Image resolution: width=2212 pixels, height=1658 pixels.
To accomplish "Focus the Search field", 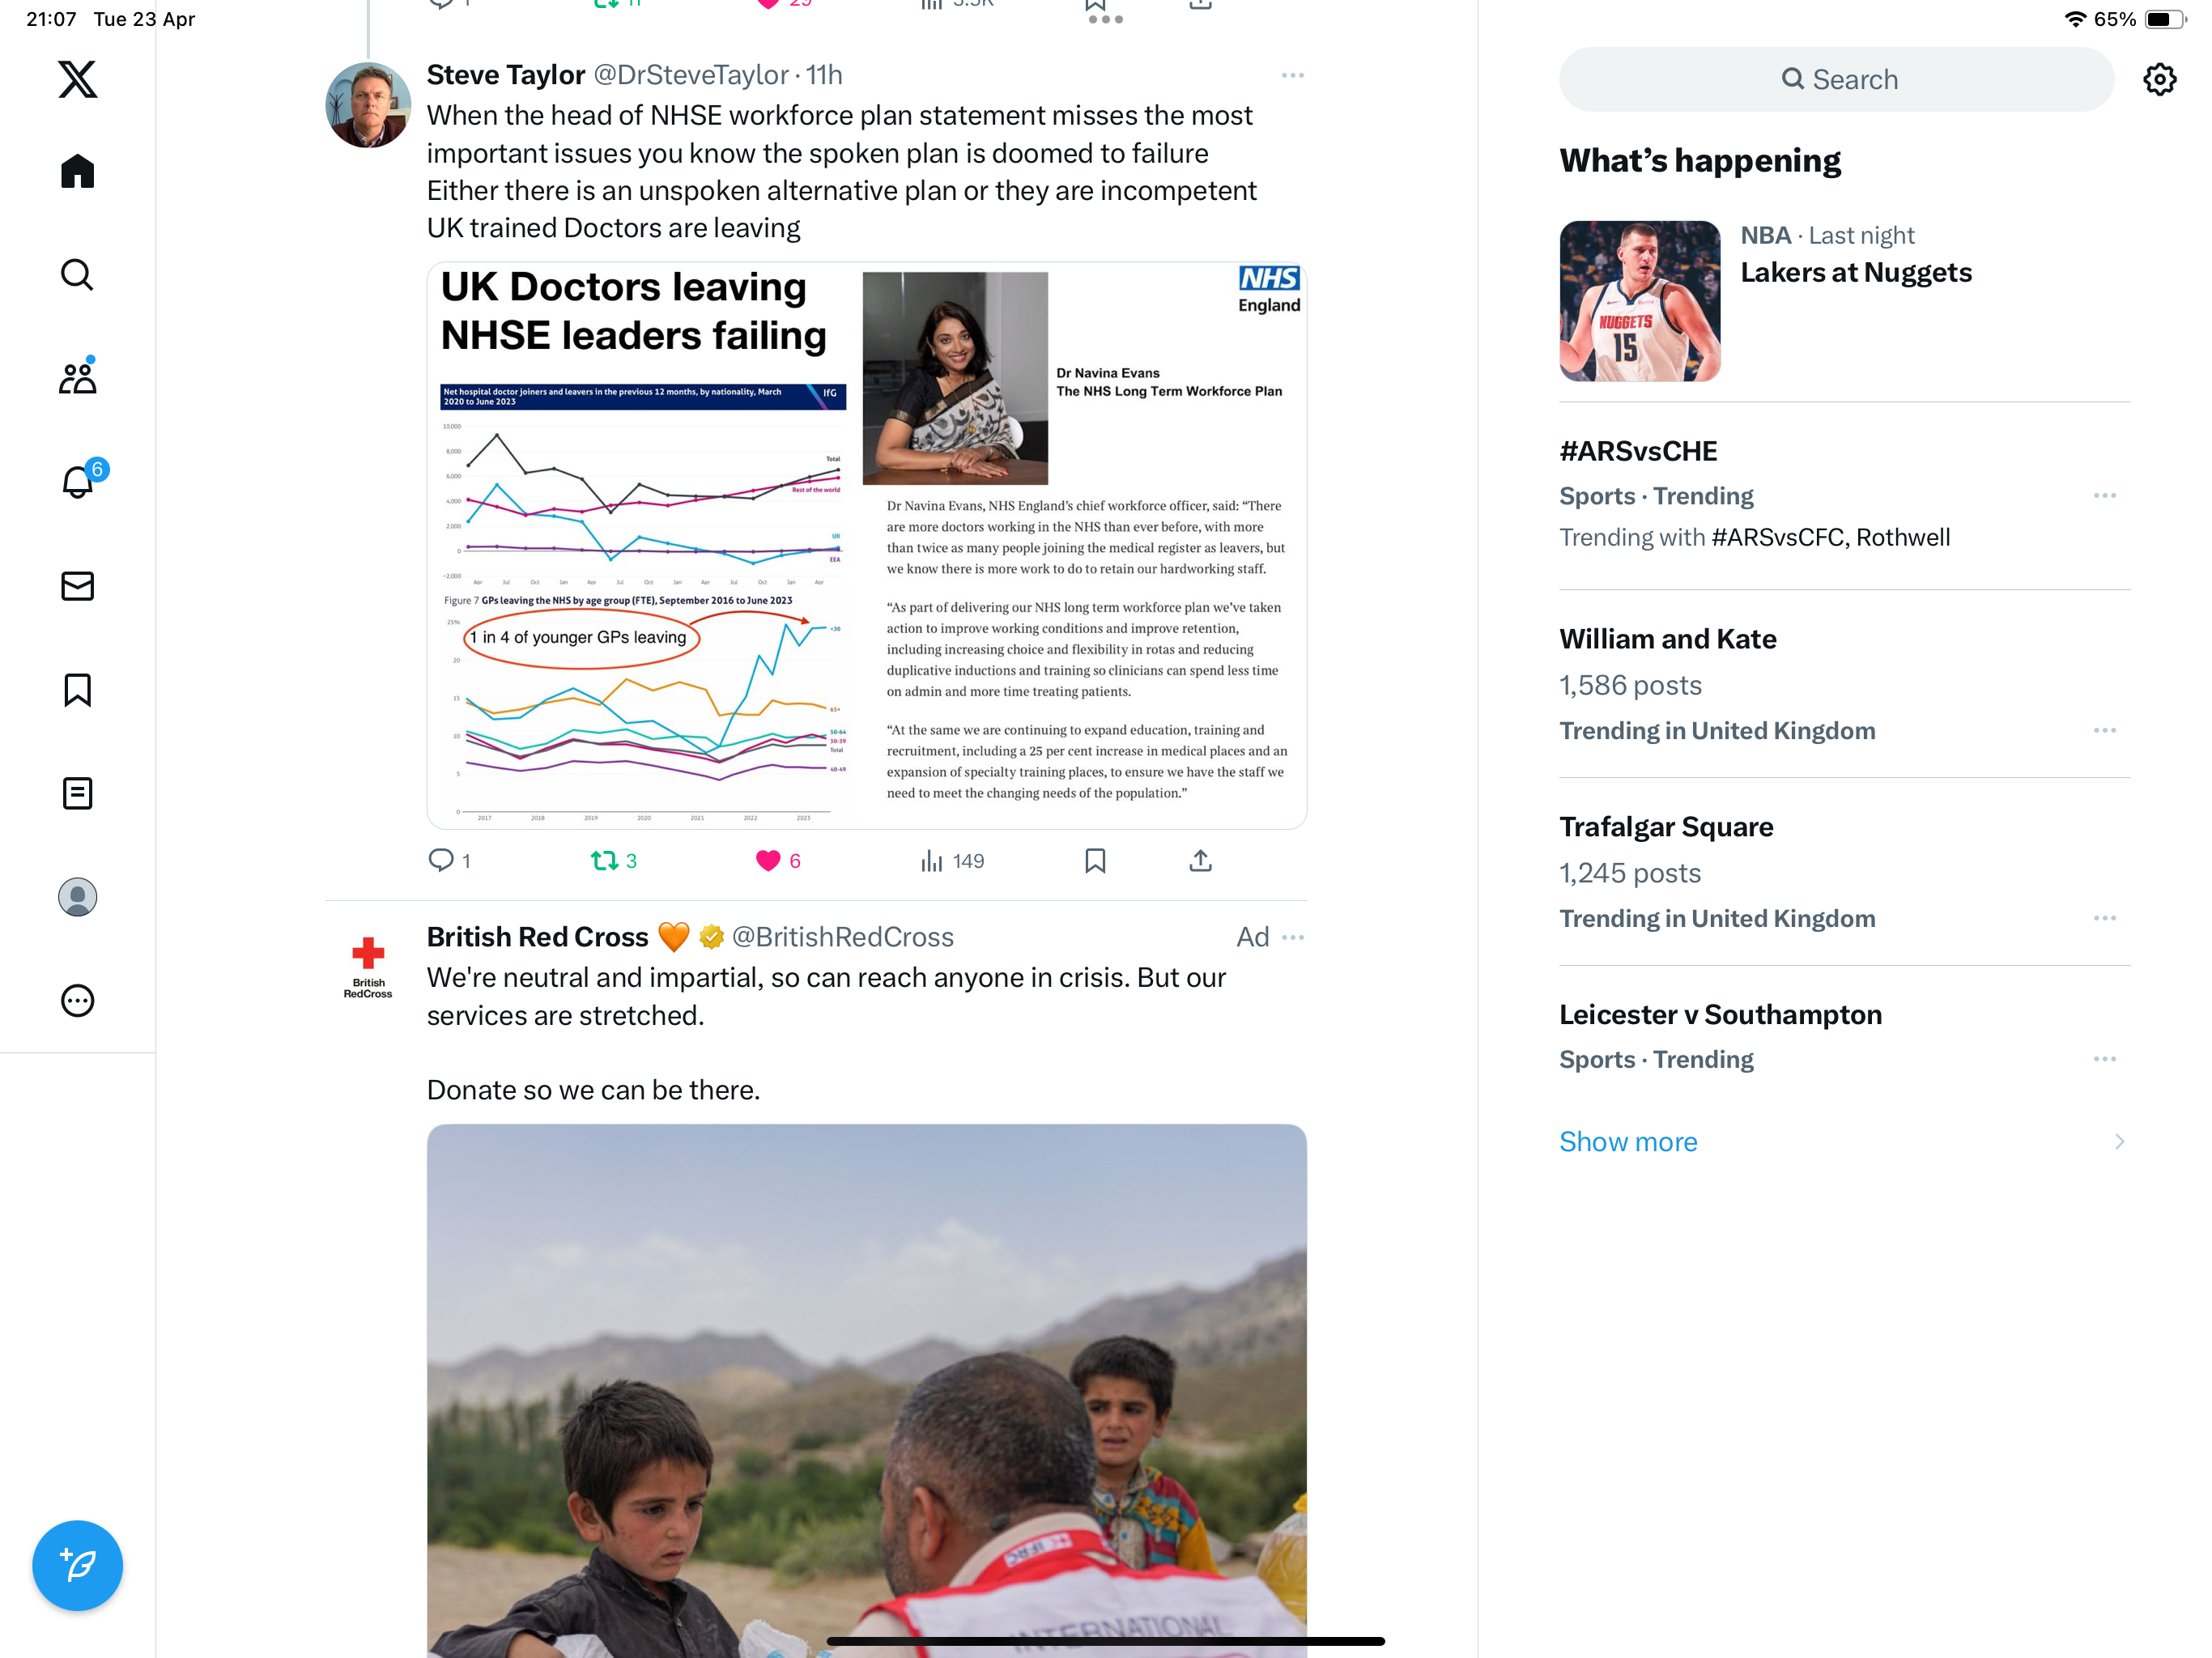I will [x=1836, y=79].
